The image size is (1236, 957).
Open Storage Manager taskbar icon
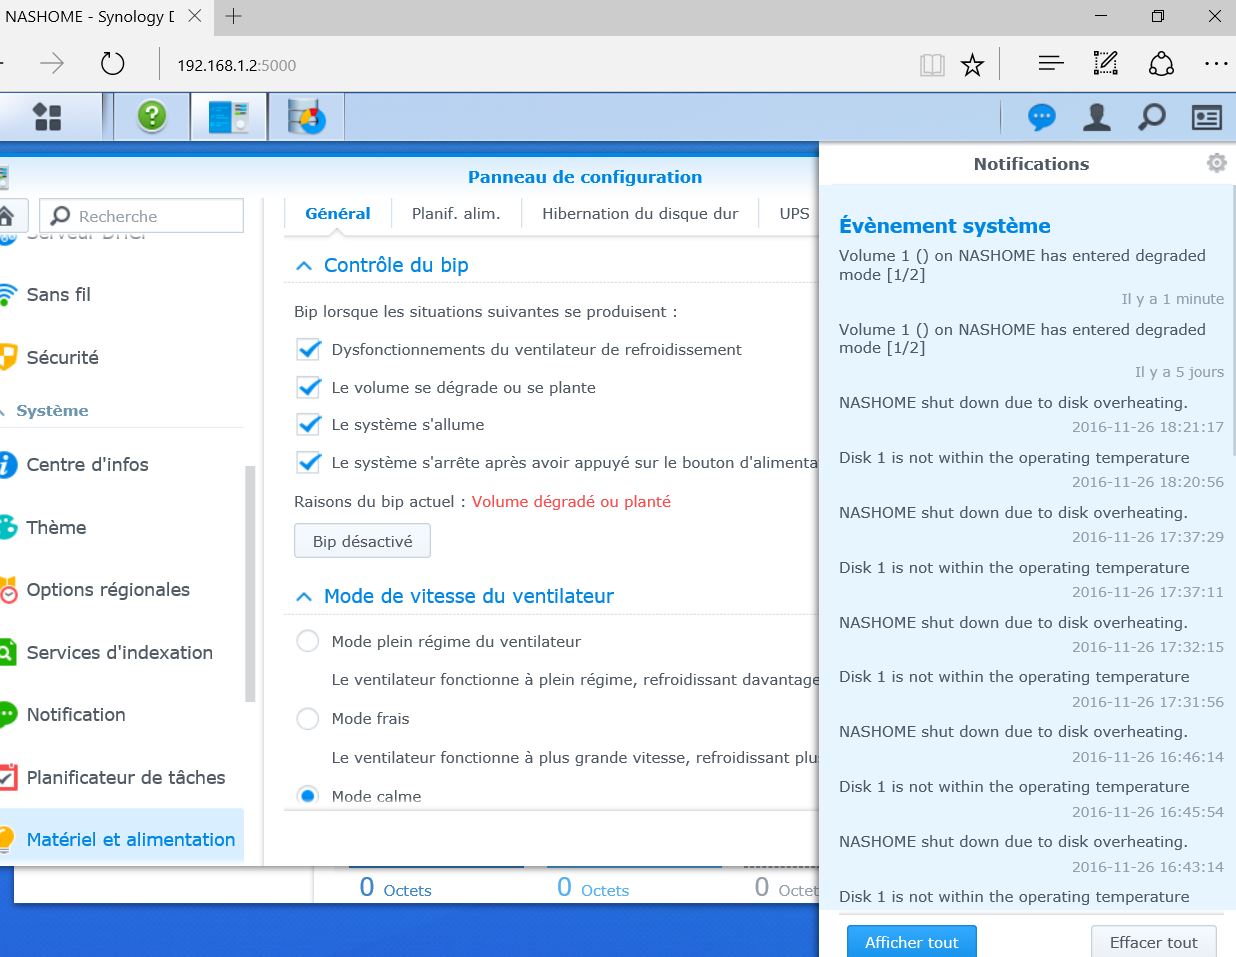tap(306, 117)
